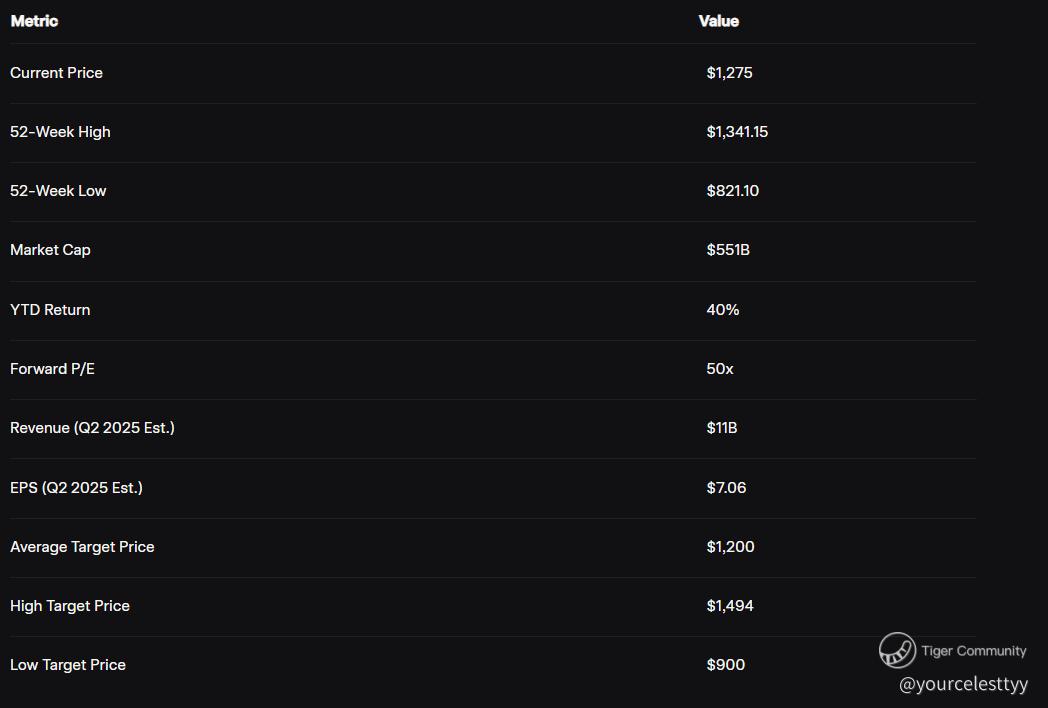Click the Tiger Community logo icon
Image resolution: width=1048 pixels, height=708 pixels.
(x=897, y=650)
